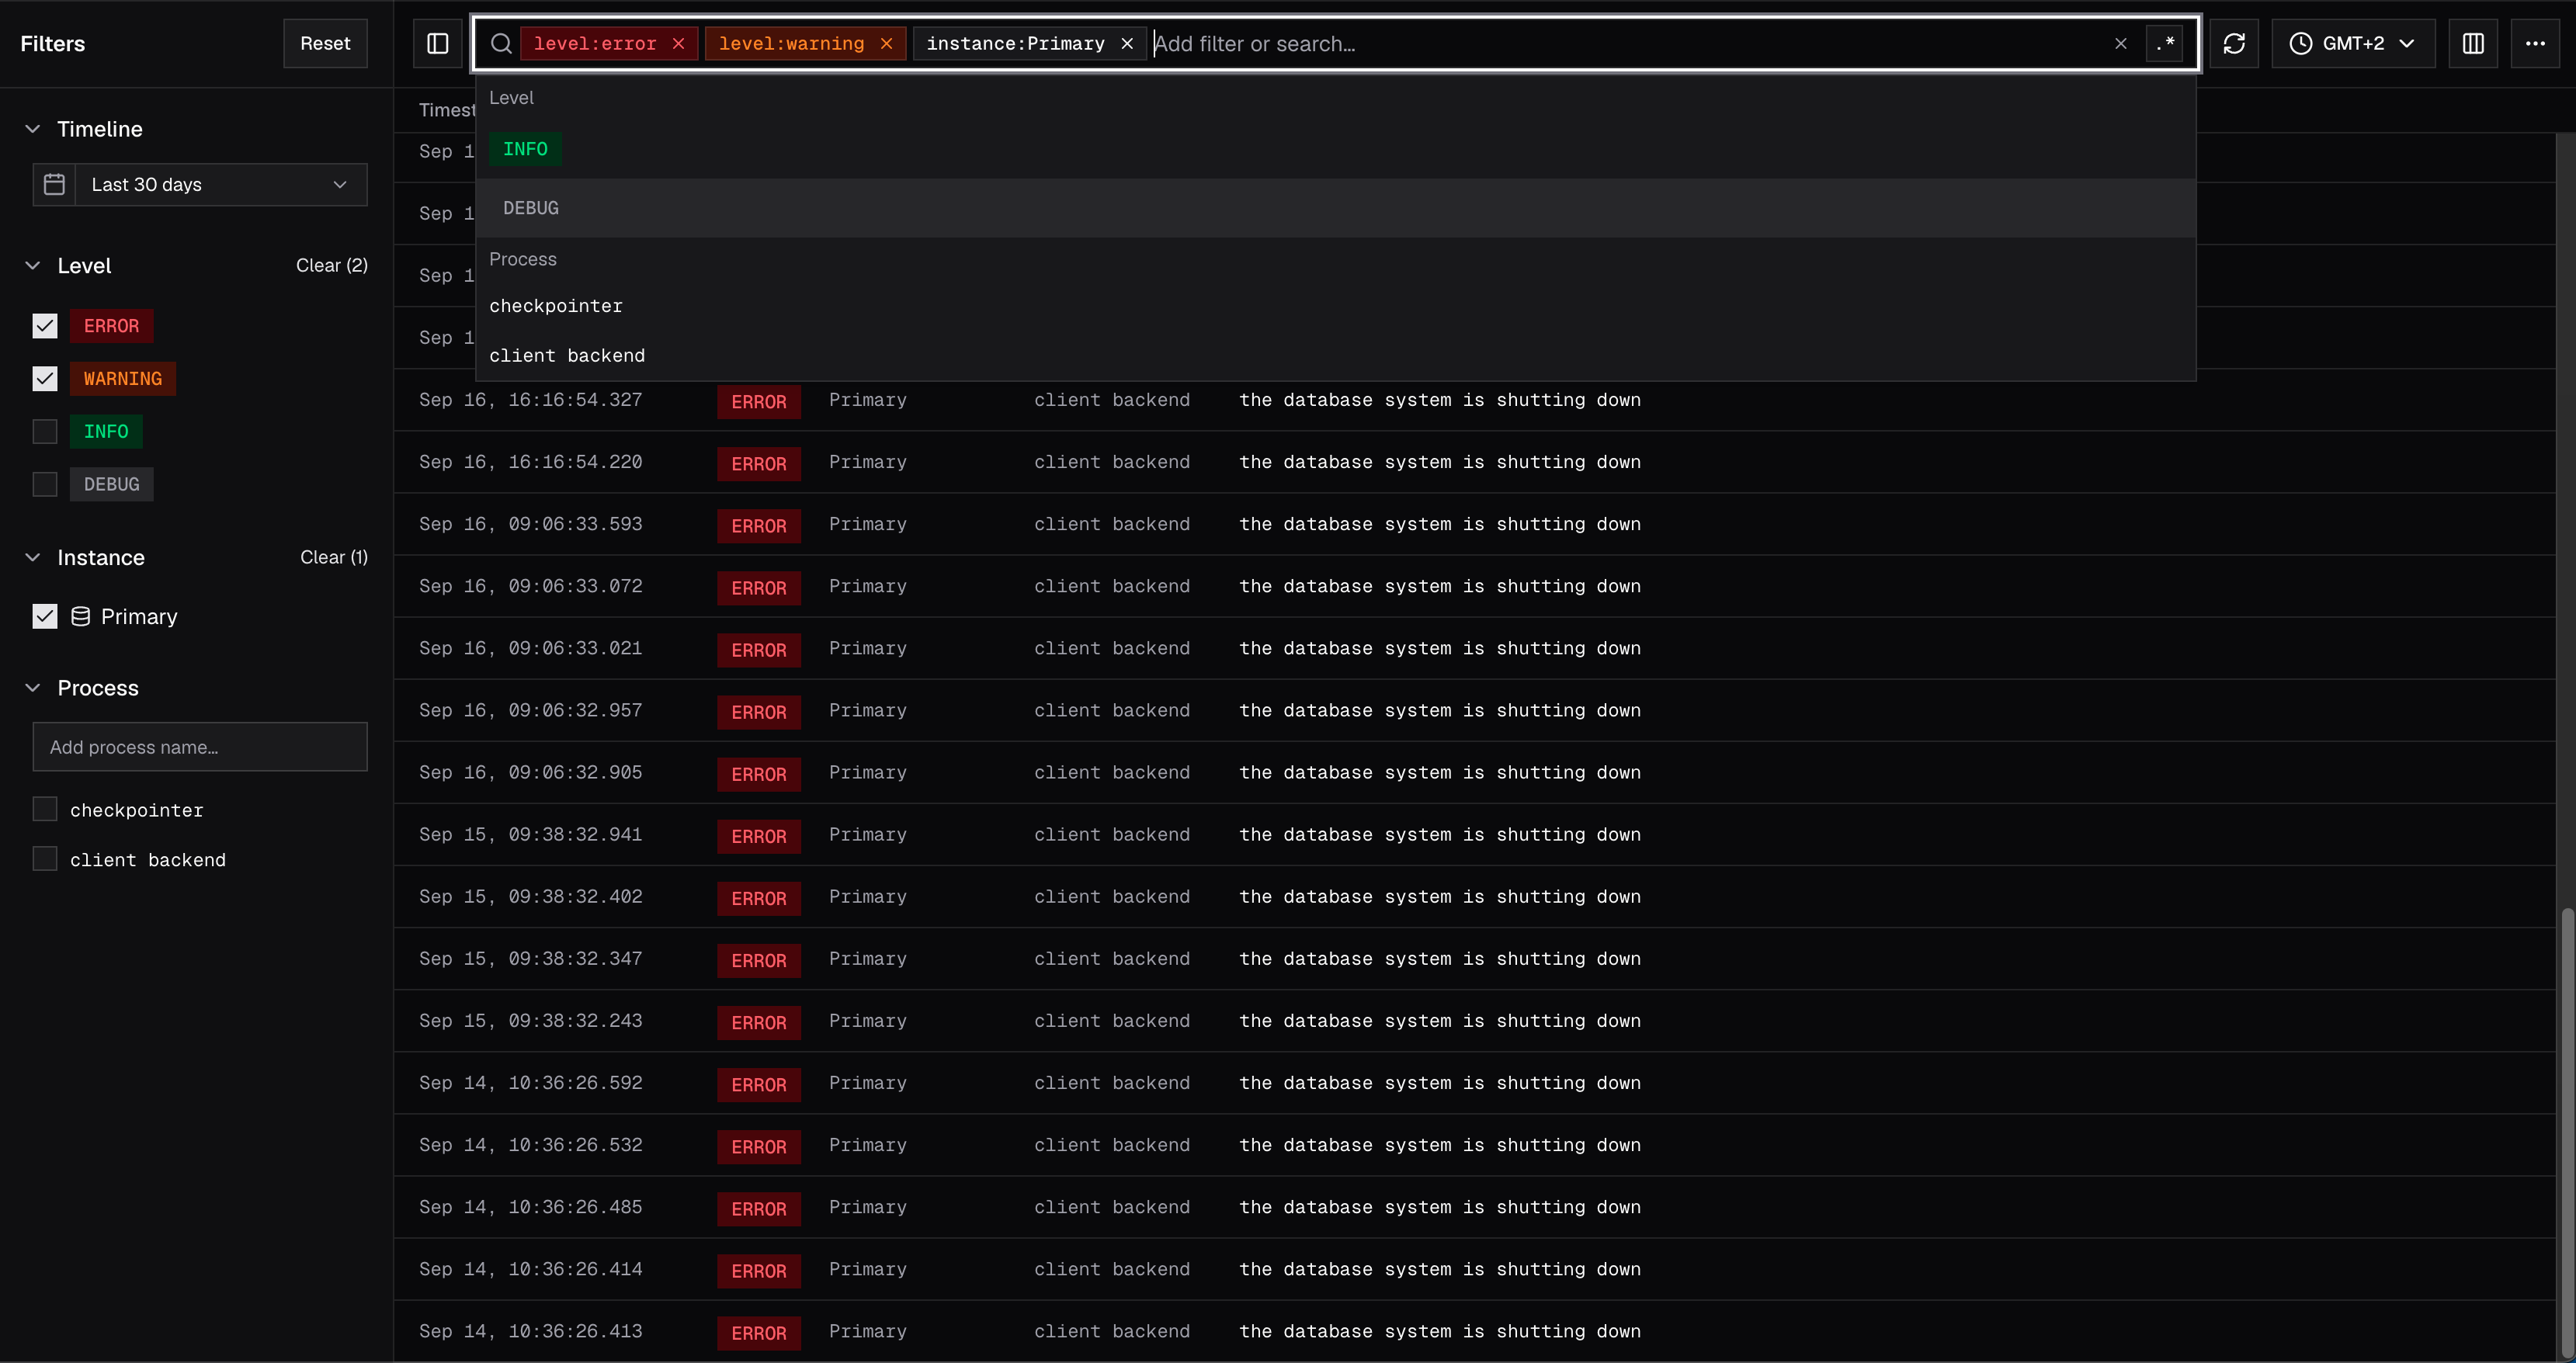Image resolution: width=2576 pixels, height=1363 pixels.
Task: Remove the level:warning filter chip
Action: pos(886,43)
